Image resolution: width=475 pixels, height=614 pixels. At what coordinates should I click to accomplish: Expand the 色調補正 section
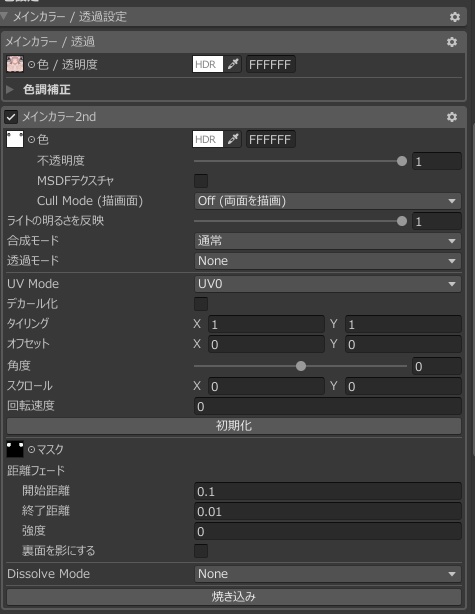[10, 90]
